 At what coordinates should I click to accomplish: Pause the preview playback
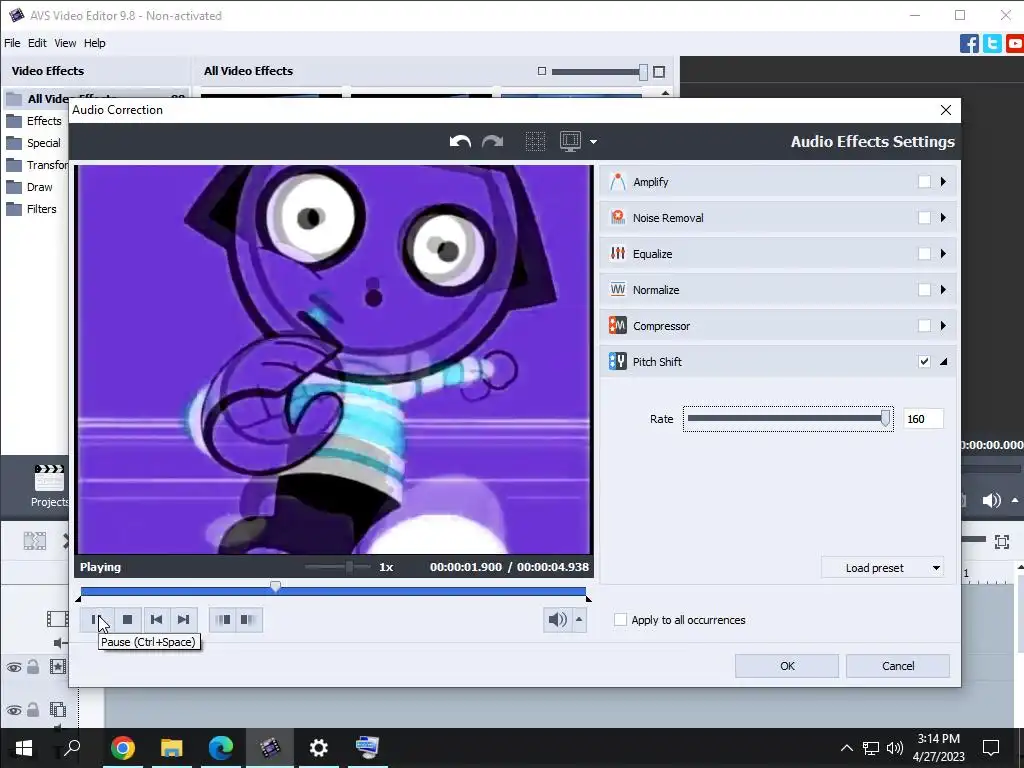(x=97, y=619)
